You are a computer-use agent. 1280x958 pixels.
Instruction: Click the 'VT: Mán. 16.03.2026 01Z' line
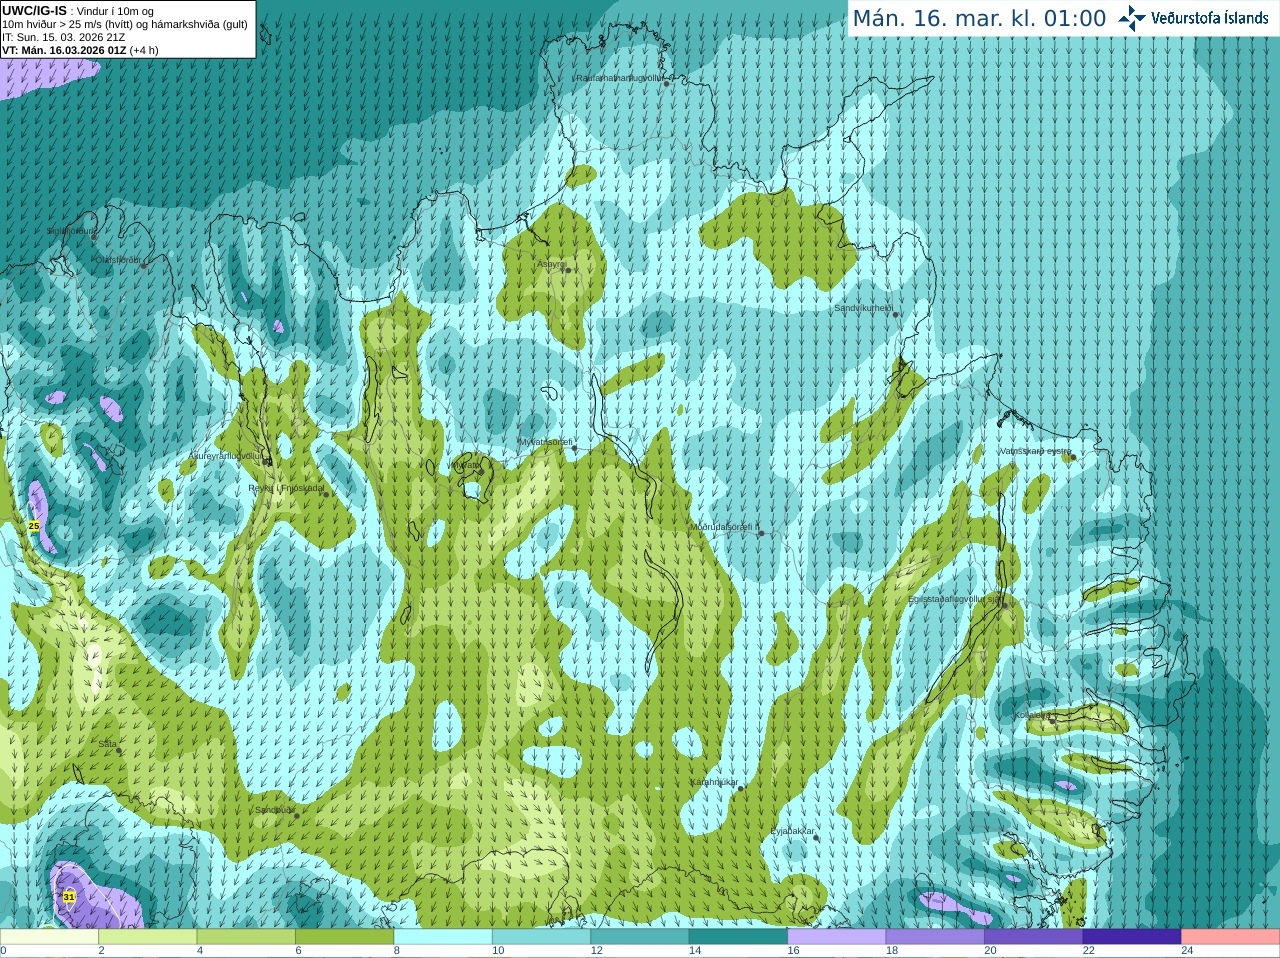(x=80, y=50)
